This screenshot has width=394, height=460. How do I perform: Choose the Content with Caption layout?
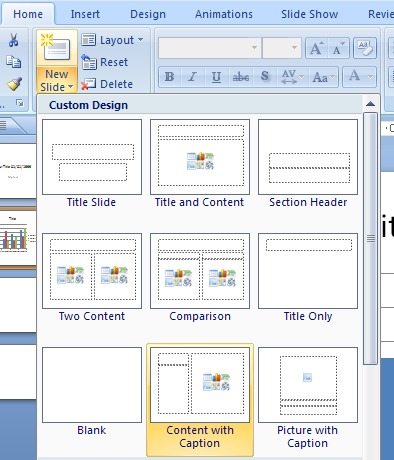coord(200,400)
